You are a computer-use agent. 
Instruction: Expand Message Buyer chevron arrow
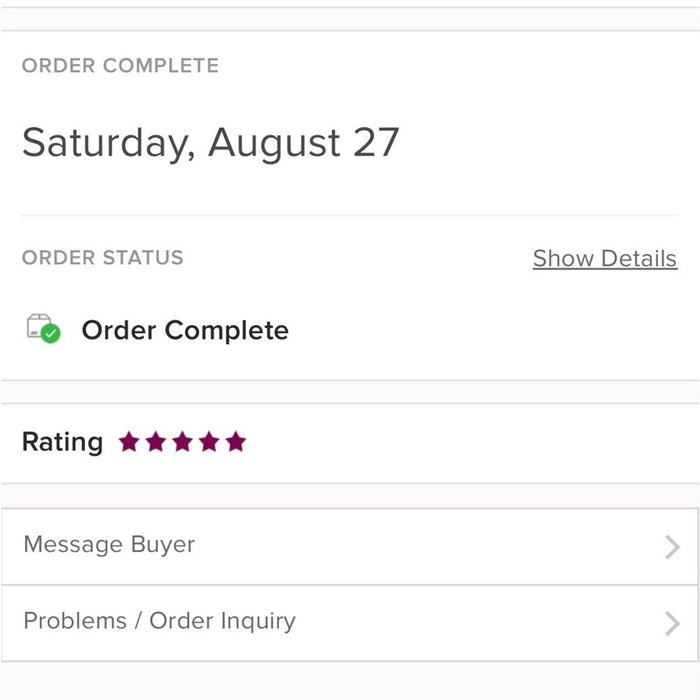(672, 547)
